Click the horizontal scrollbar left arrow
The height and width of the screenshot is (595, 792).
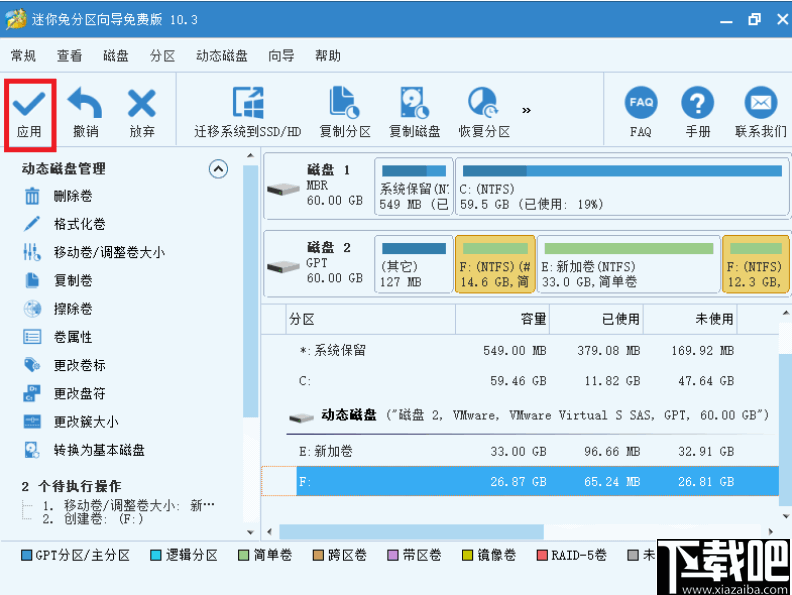tap(270, 531)
